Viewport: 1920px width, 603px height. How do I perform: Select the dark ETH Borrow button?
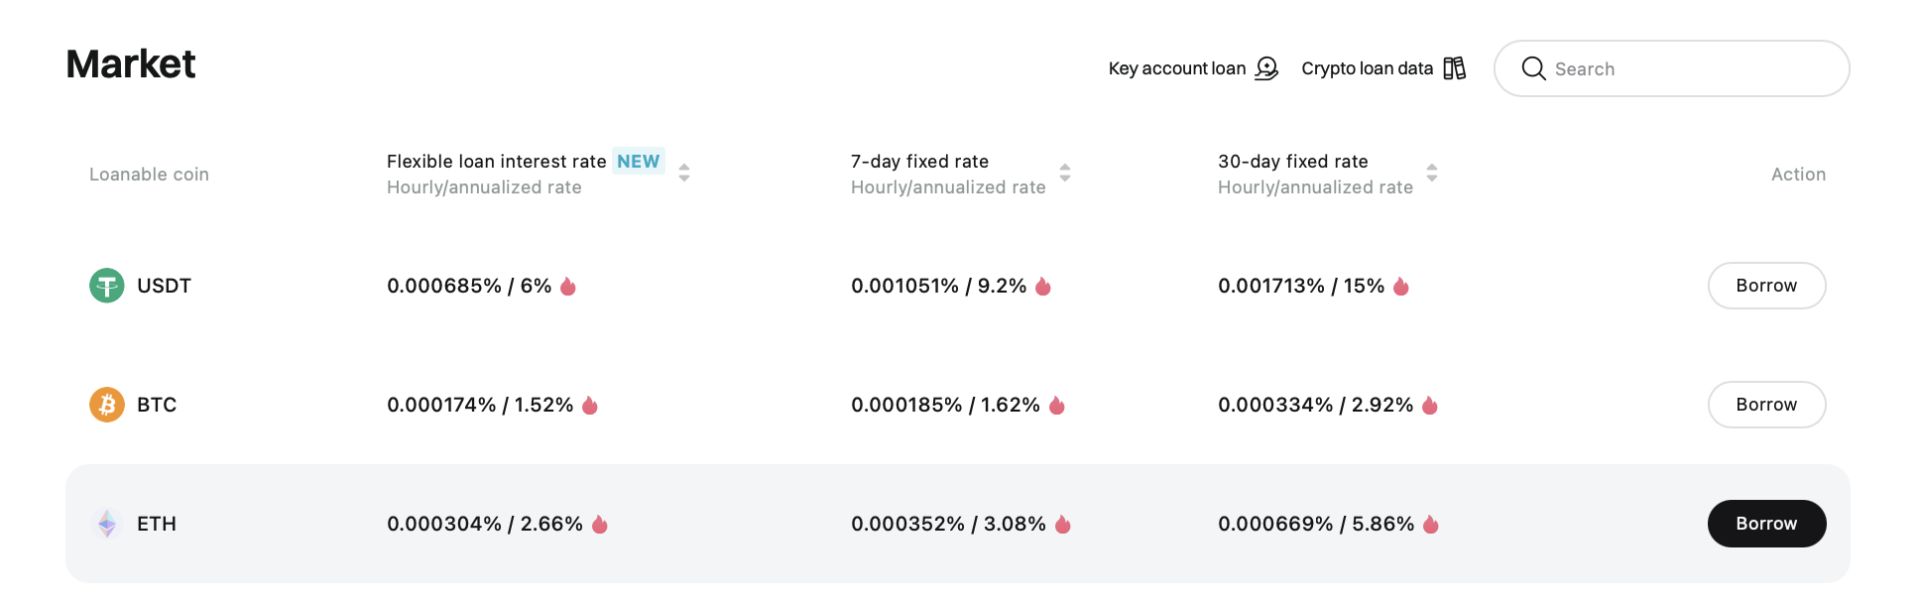pyautogui.click(x=1767, y=524)
